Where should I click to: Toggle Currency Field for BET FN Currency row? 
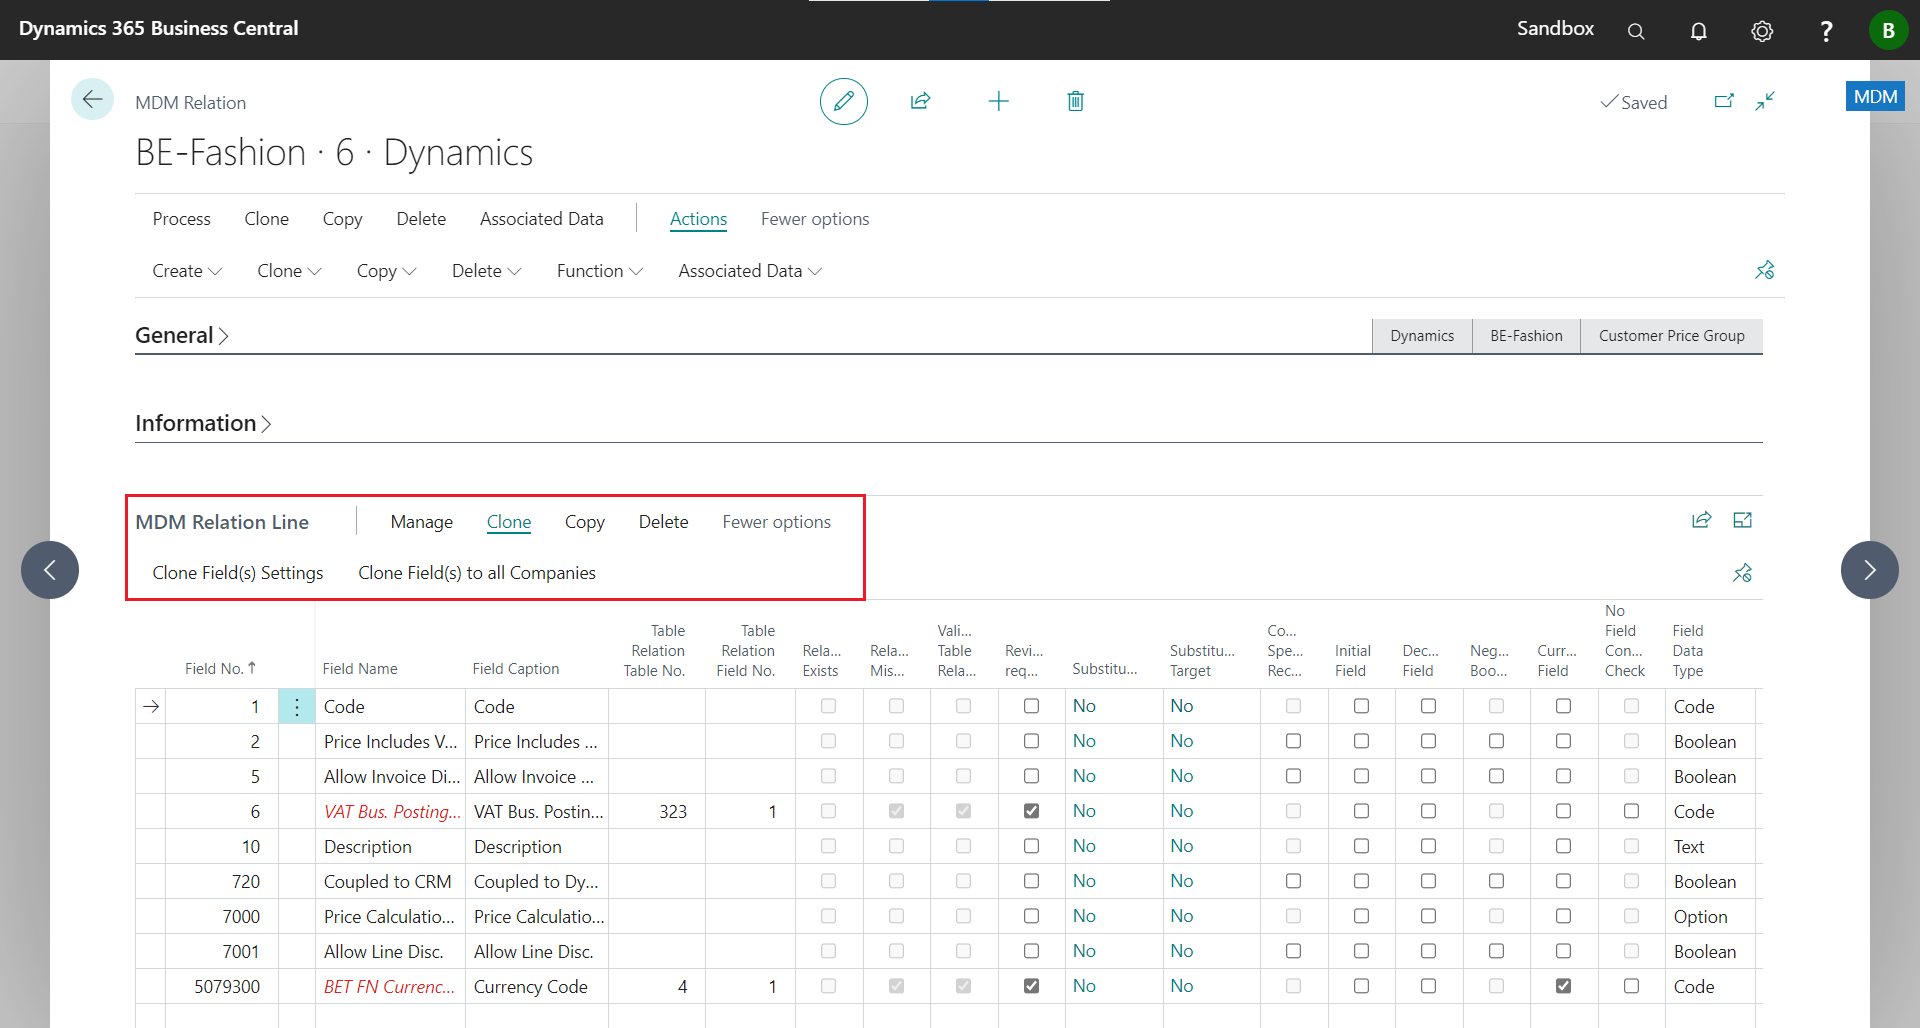(x=1563, y=986)
